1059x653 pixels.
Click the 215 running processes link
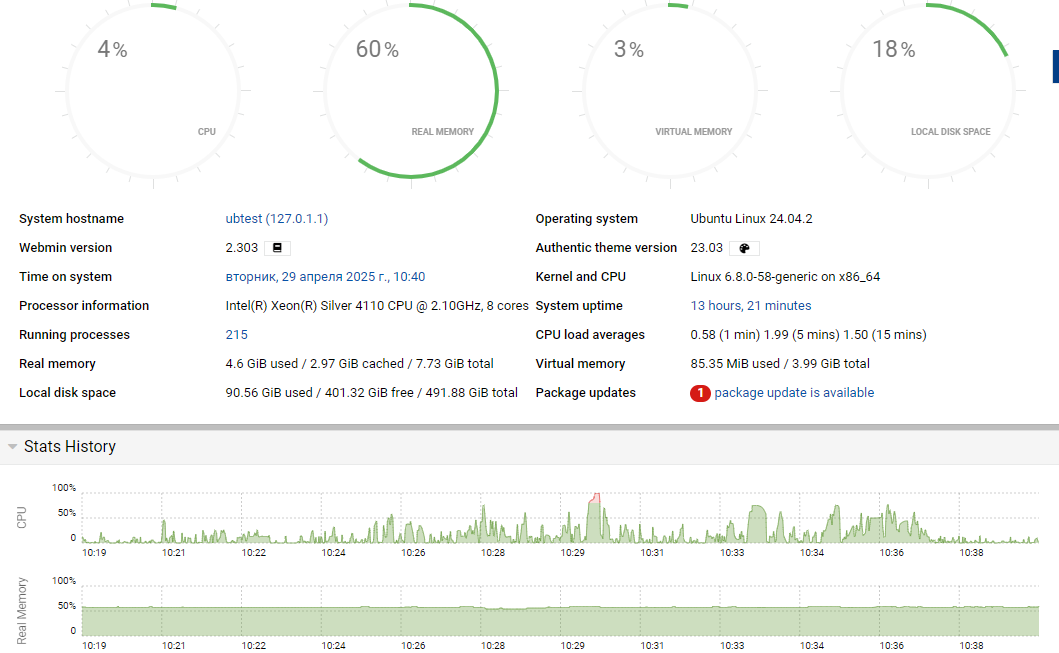(x=236, y=335)
